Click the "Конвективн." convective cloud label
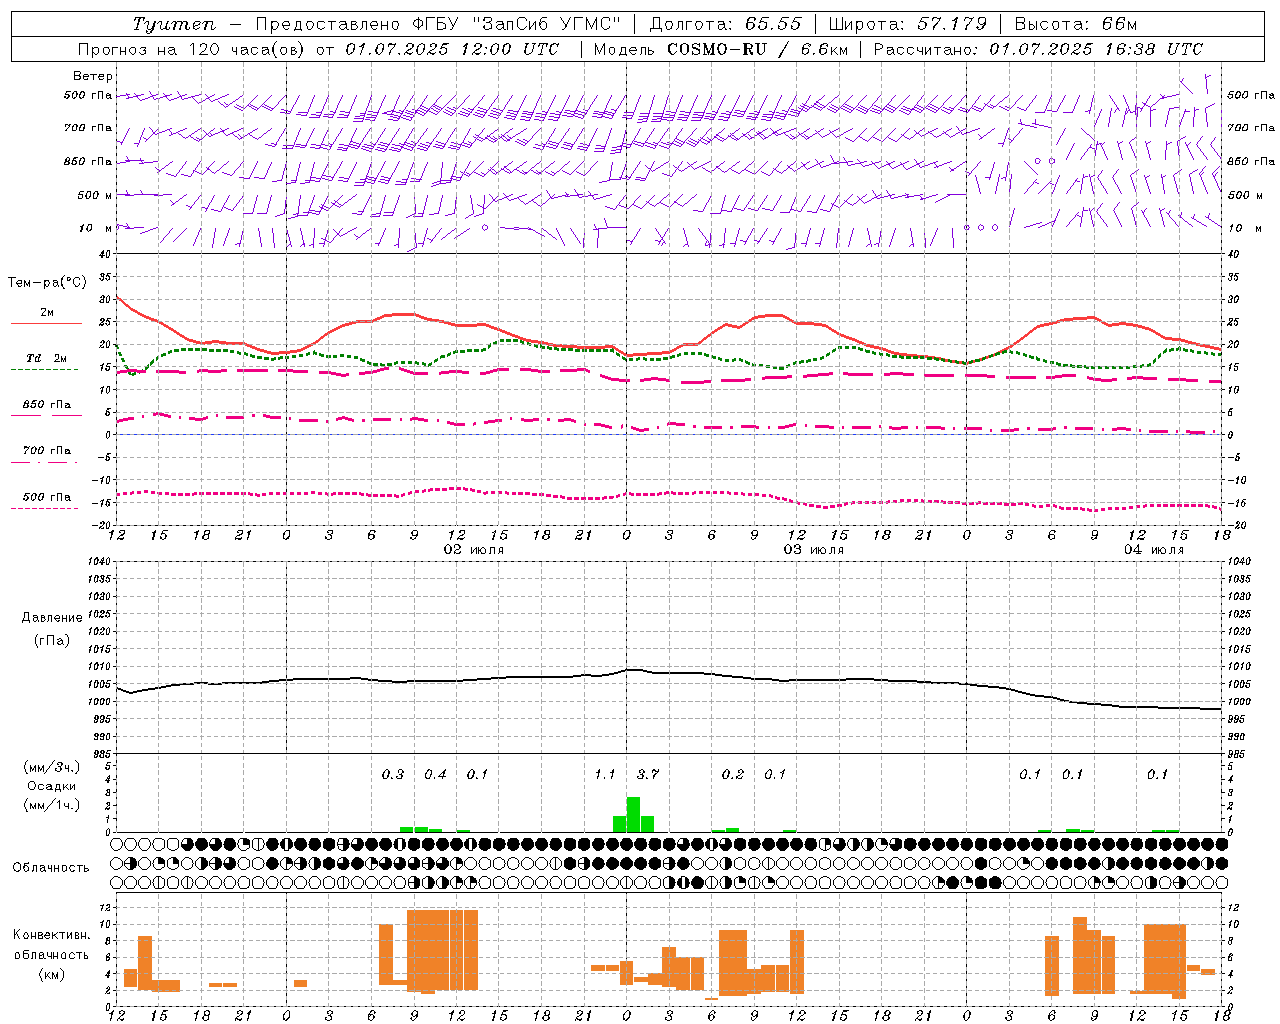Image resolution: width=1280 pixels, height=1024 pixels. coord(52,934)
